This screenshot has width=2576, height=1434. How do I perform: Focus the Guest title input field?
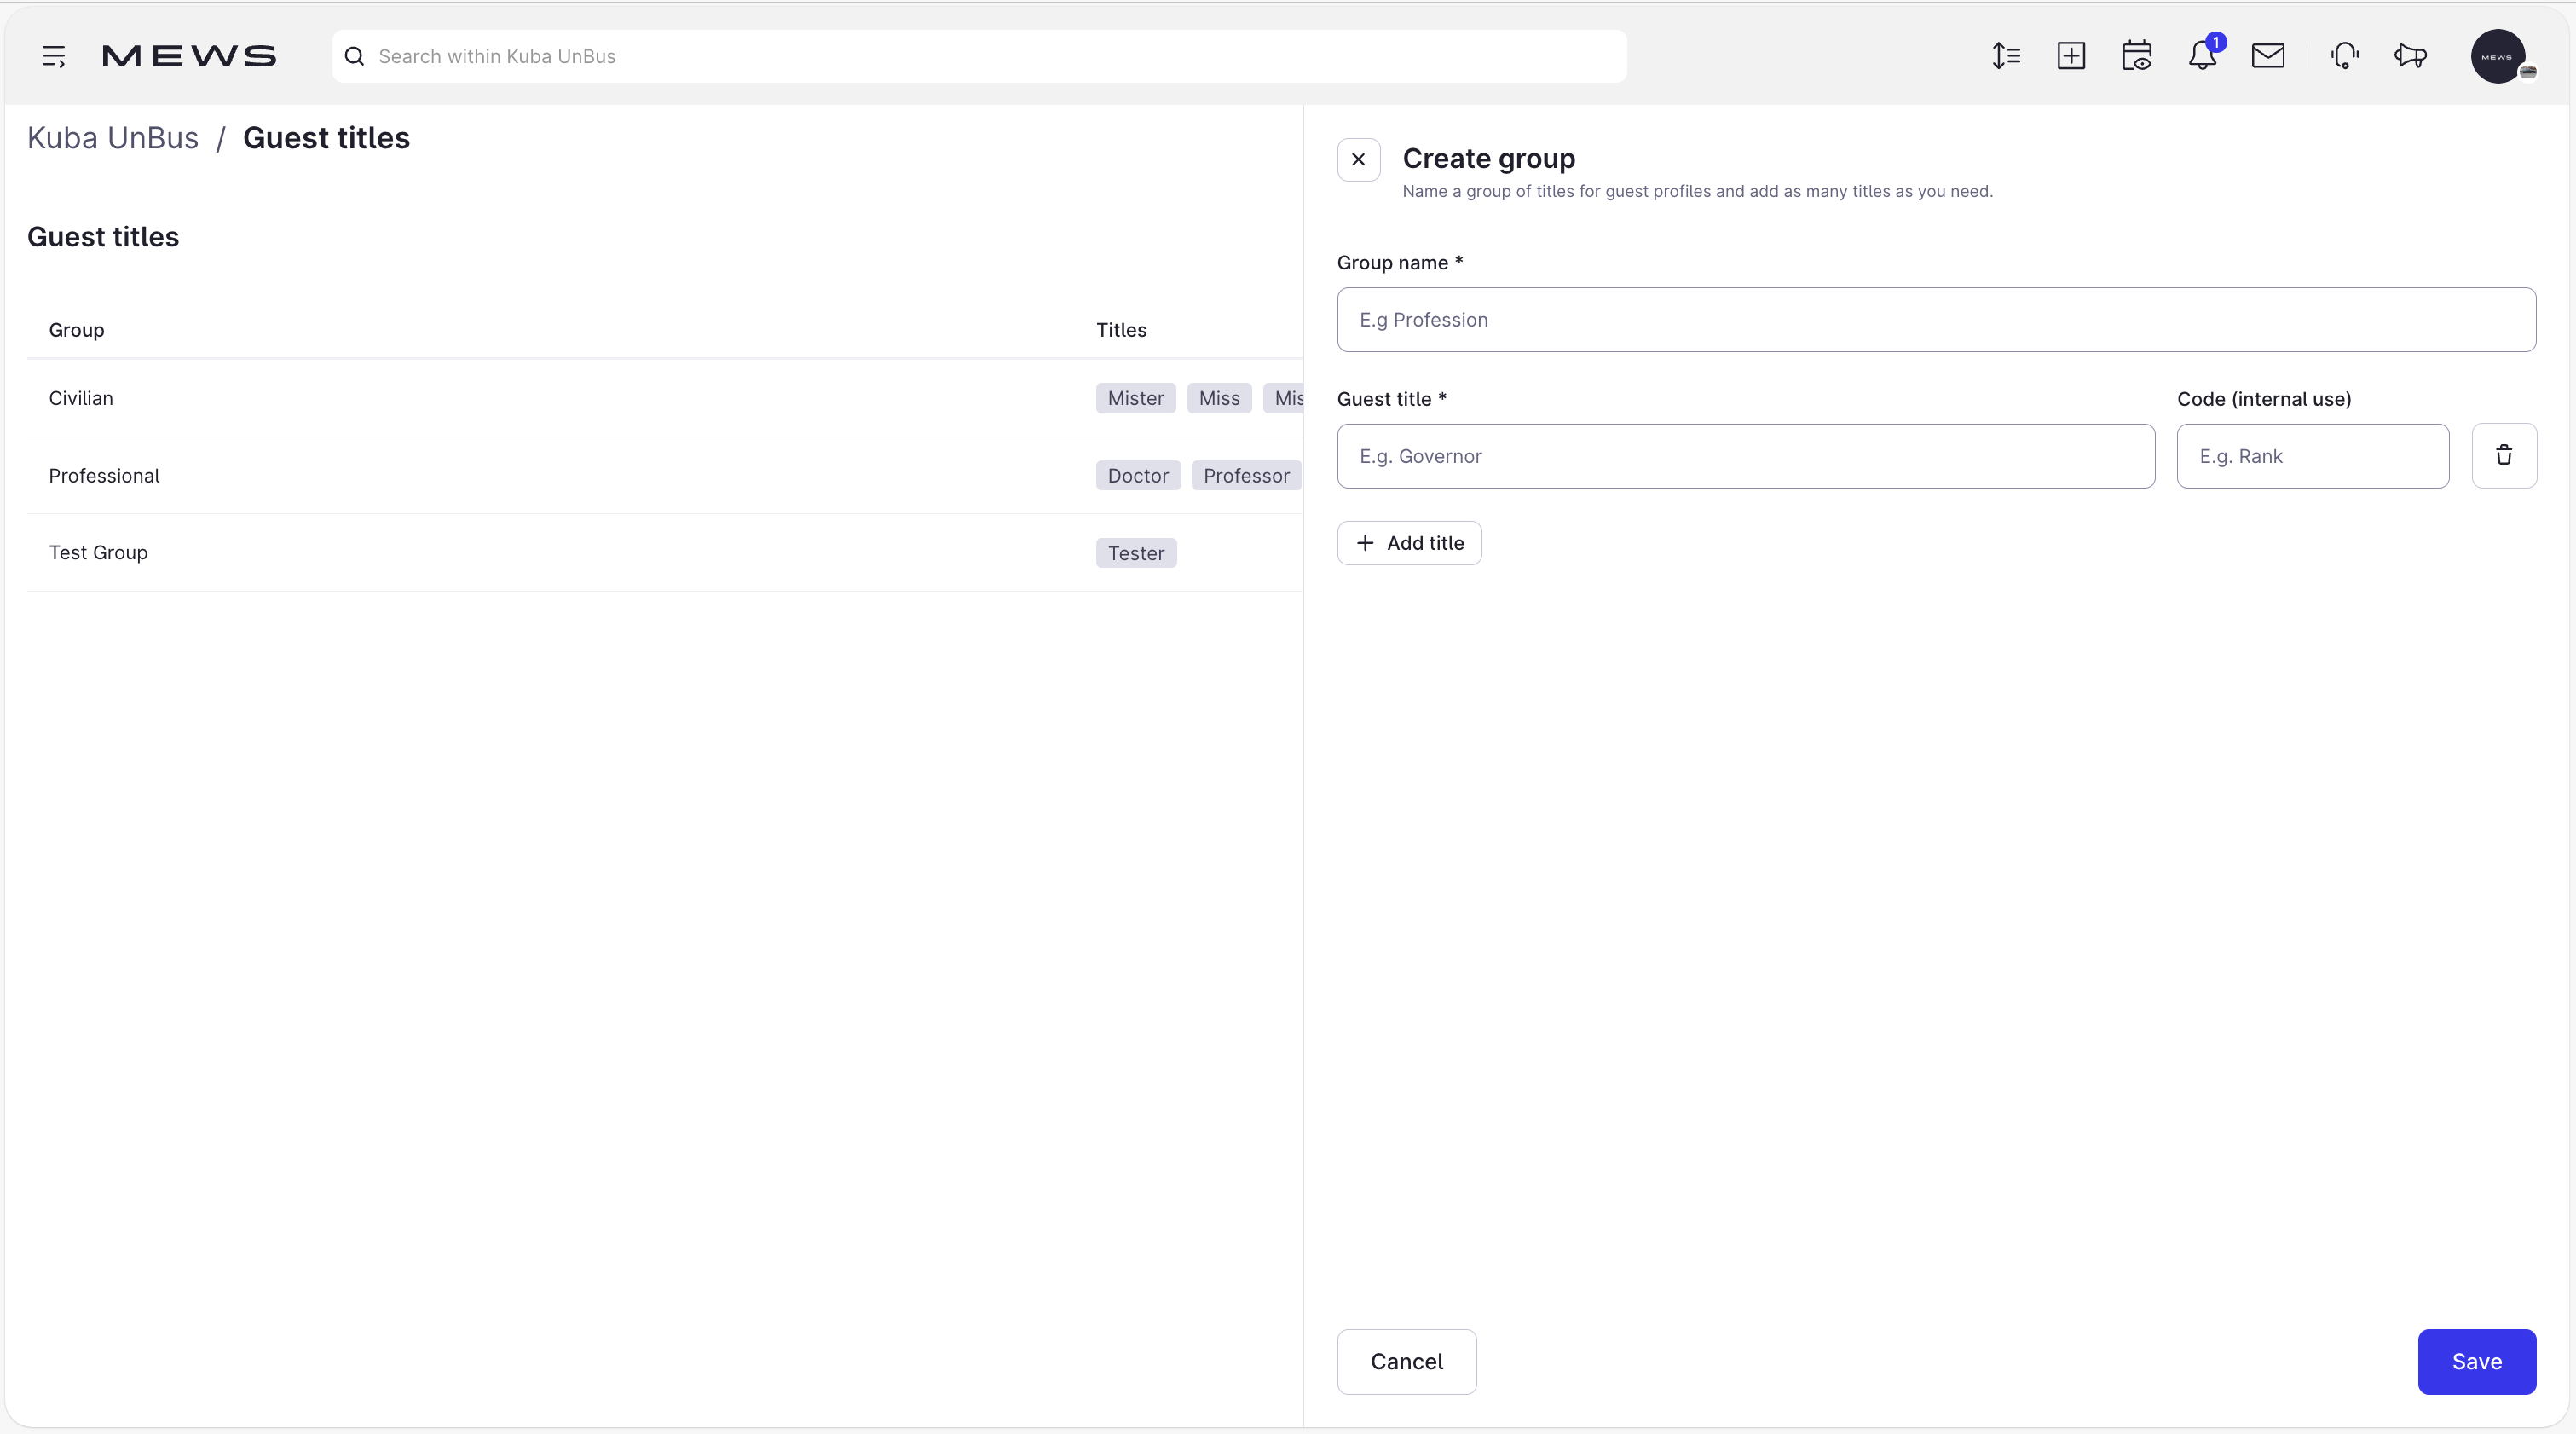tap(1746, 455)
